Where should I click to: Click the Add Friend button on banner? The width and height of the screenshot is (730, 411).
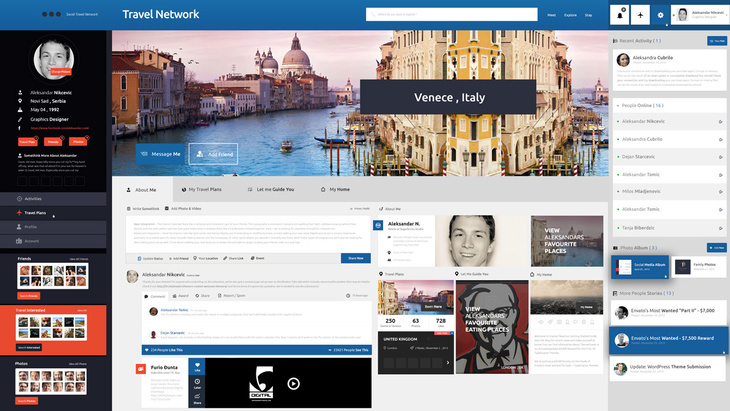tap(213, 154)
